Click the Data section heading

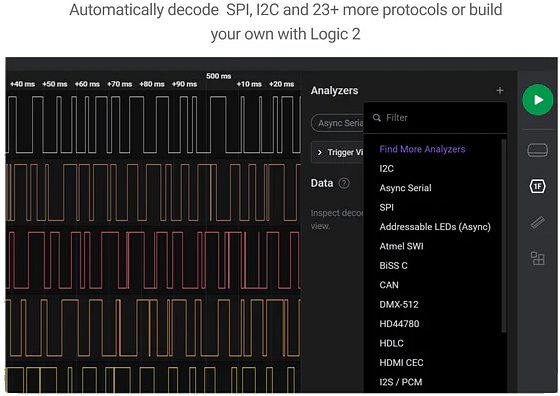tap(322, 183)
